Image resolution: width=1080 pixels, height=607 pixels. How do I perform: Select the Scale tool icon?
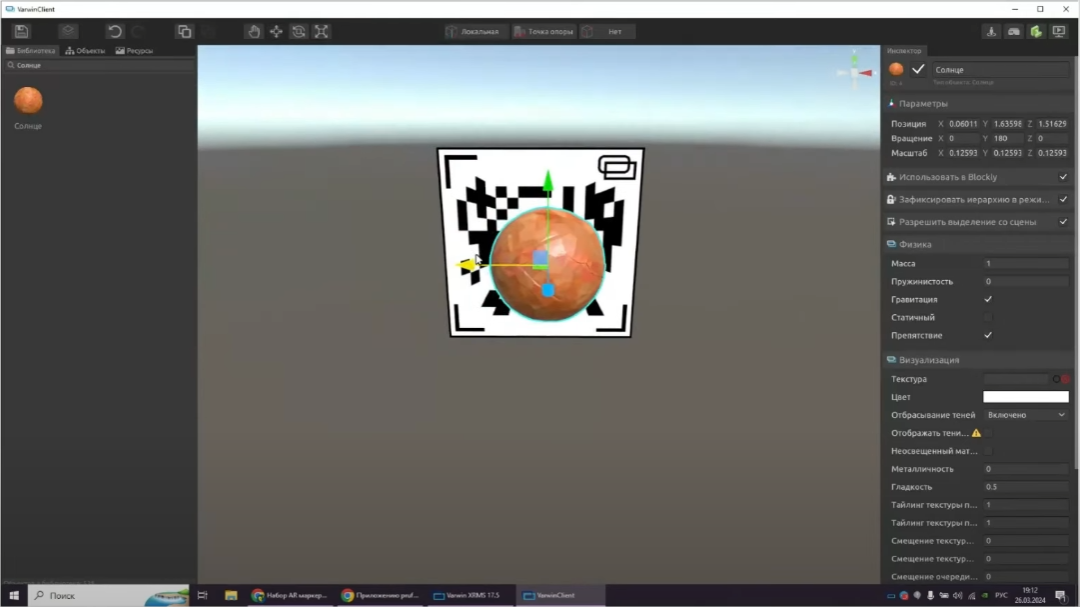tap(321, 32)
